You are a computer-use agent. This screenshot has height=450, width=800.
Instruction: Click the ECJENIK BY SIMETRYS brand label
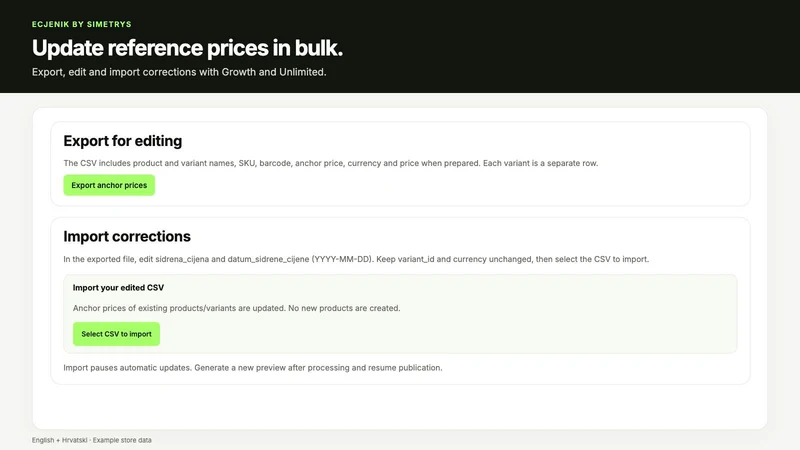pos(82,24)
